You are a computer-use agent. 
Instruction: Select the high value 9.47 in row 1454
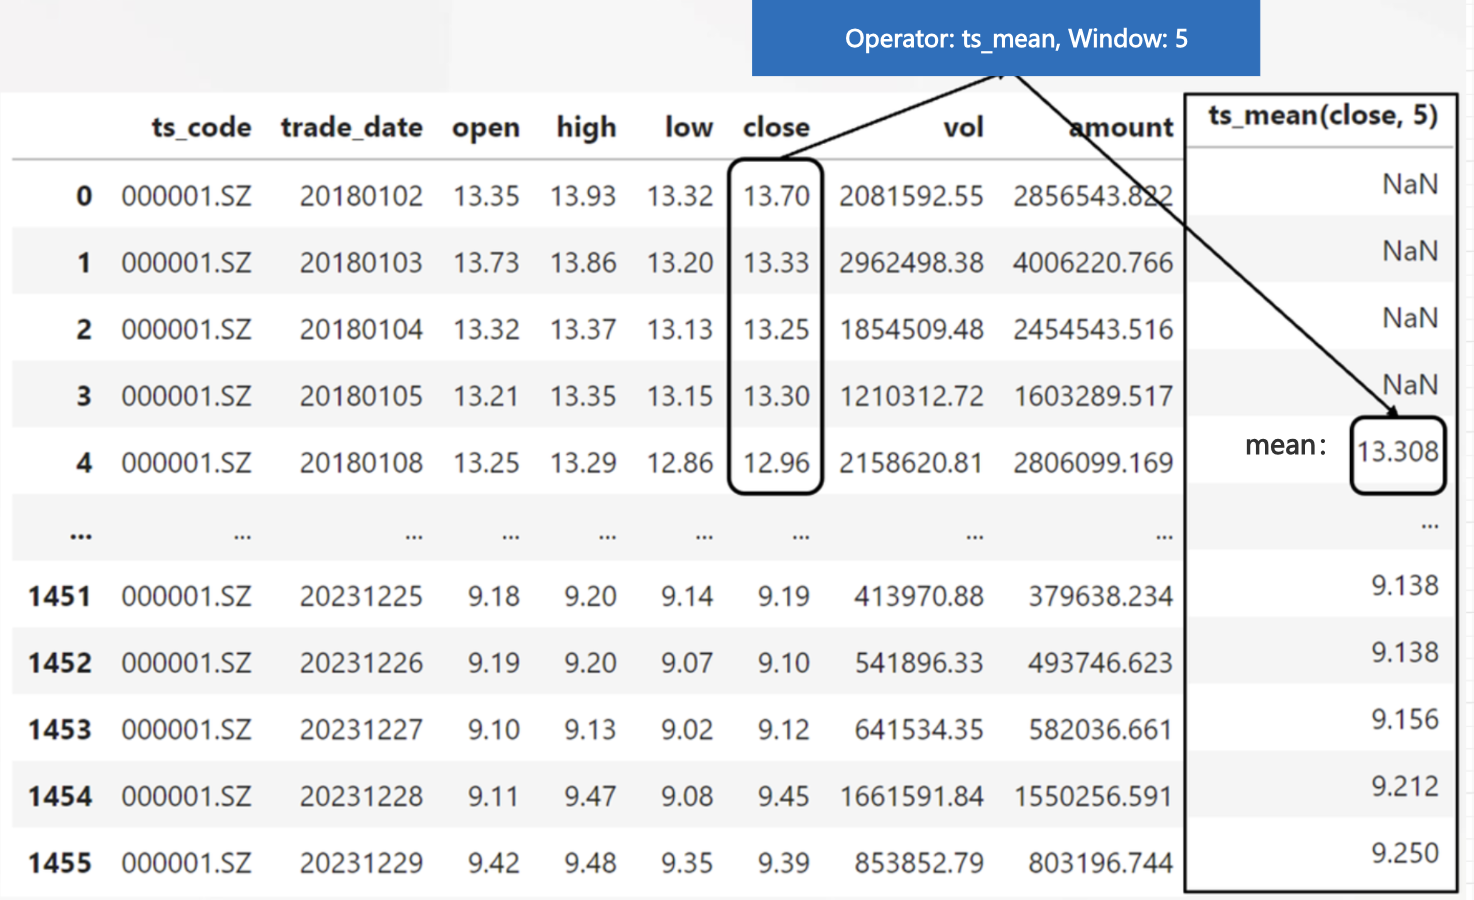[x=590, y=797]
